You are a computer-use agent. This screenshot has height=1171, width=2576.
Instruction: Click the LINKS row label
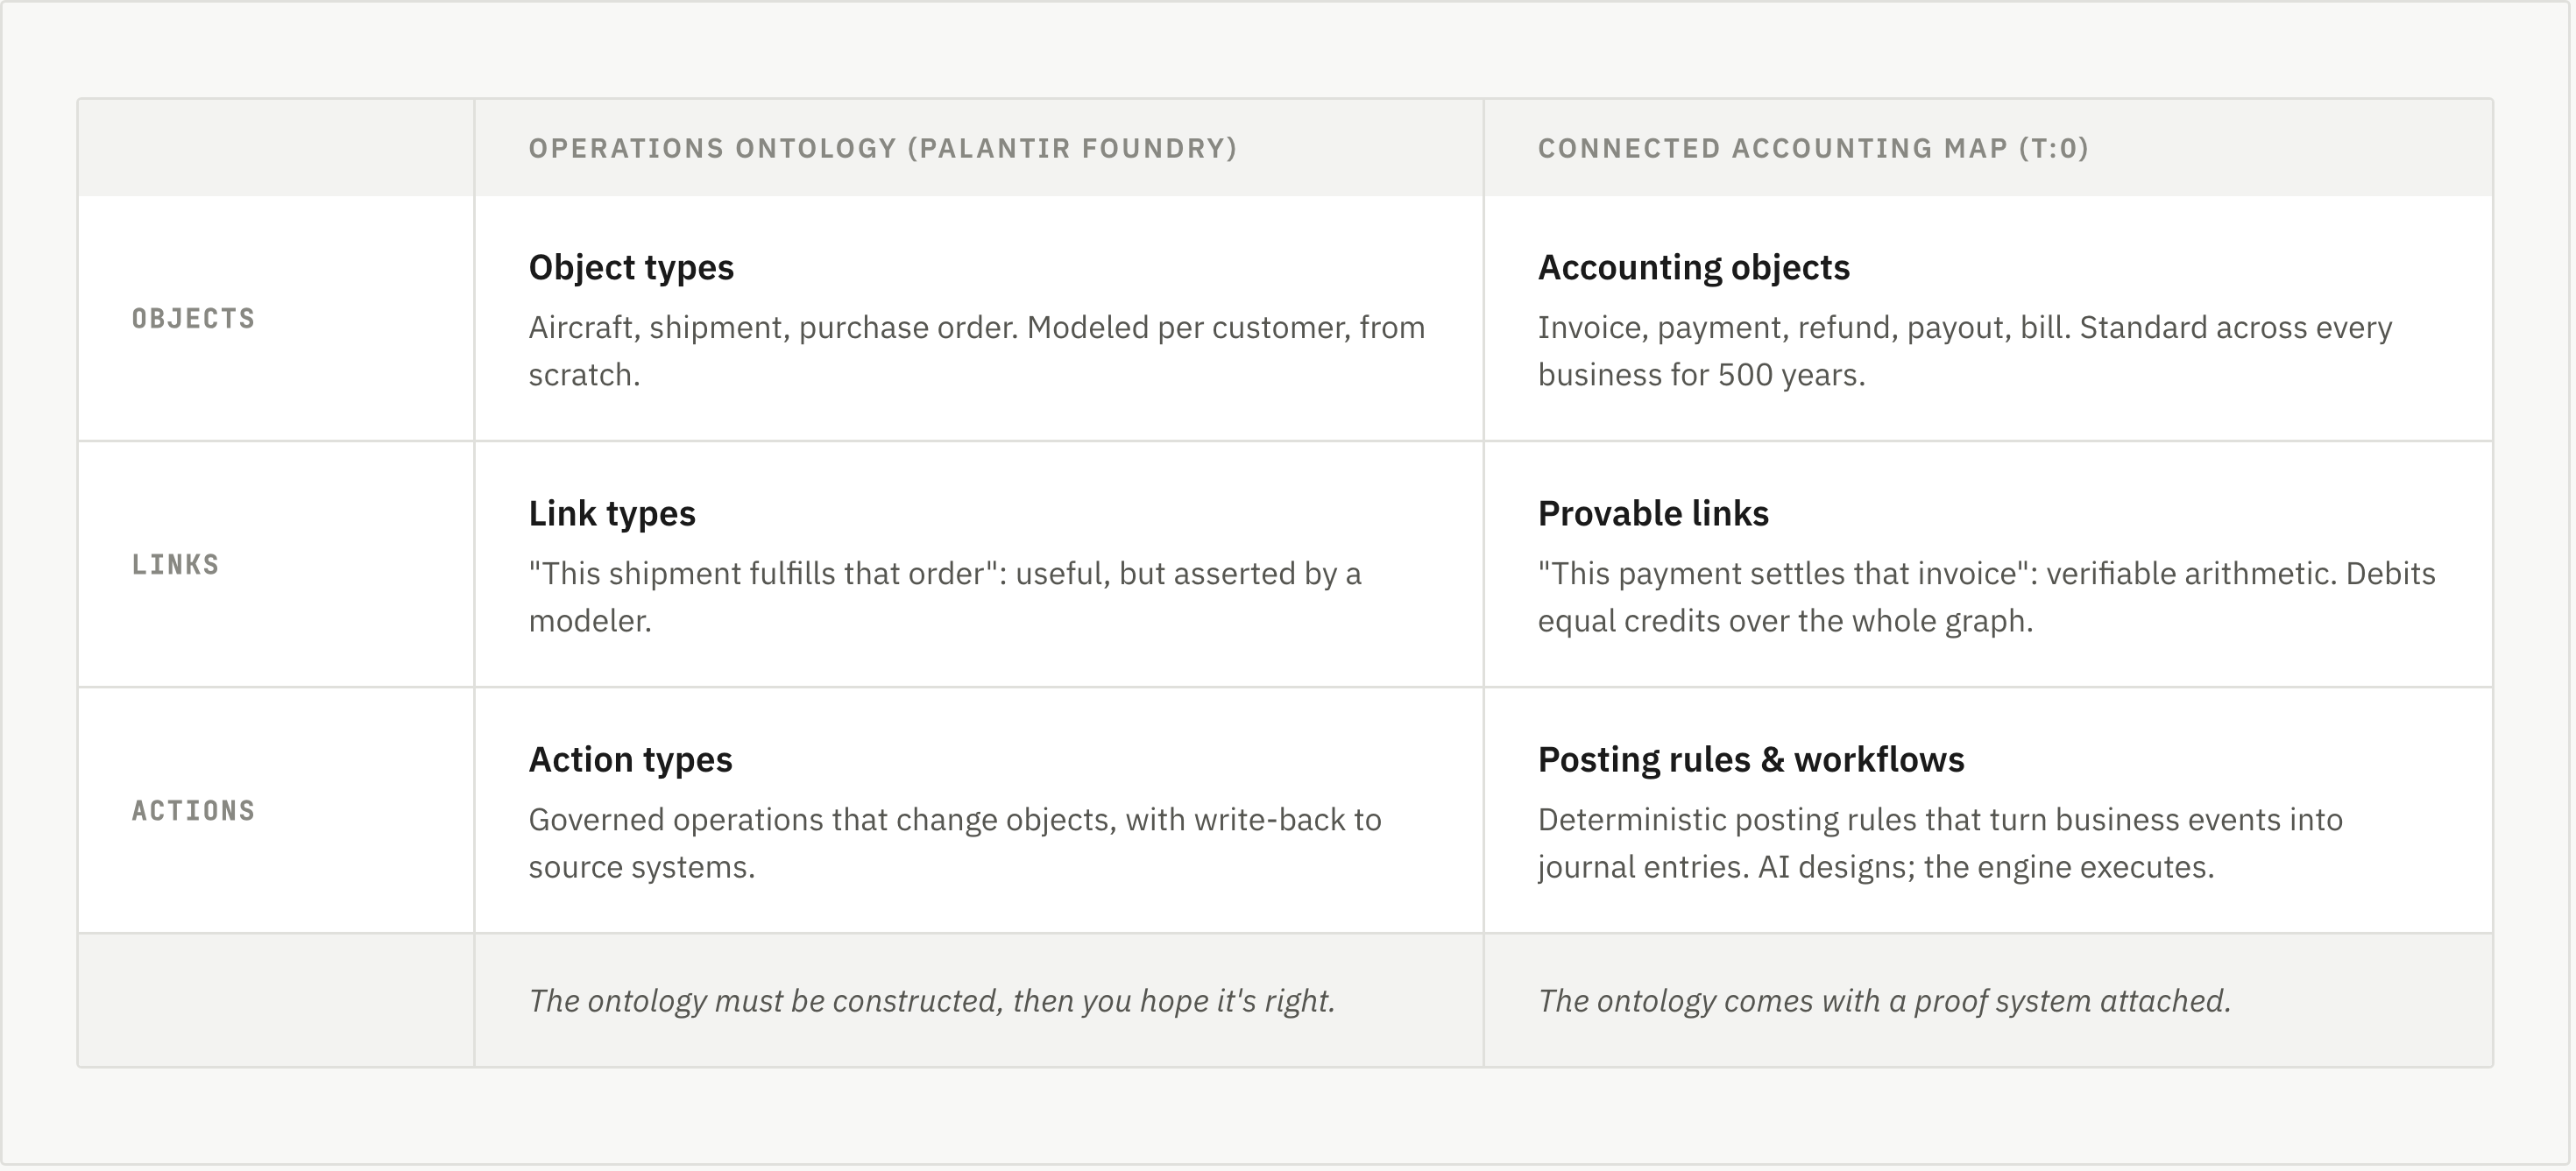[x=175, y=565]
